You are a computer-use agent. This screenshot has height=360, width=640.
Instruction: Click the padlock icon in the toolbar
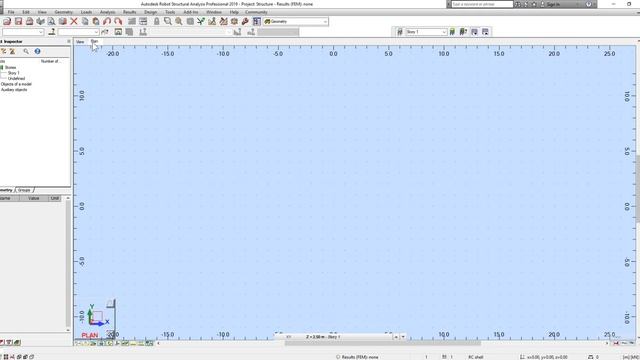click(156, 21)
